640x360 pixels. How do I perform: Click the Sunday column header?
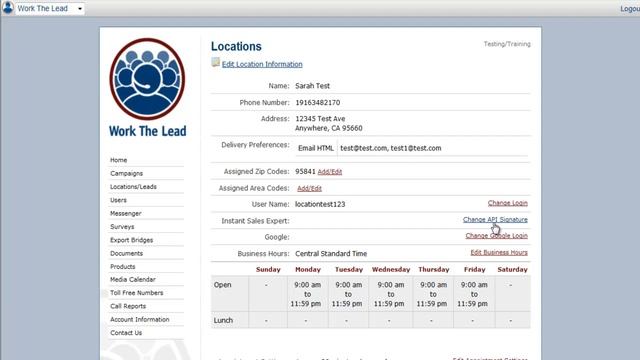pyautogui.click(x=268, y=269)
